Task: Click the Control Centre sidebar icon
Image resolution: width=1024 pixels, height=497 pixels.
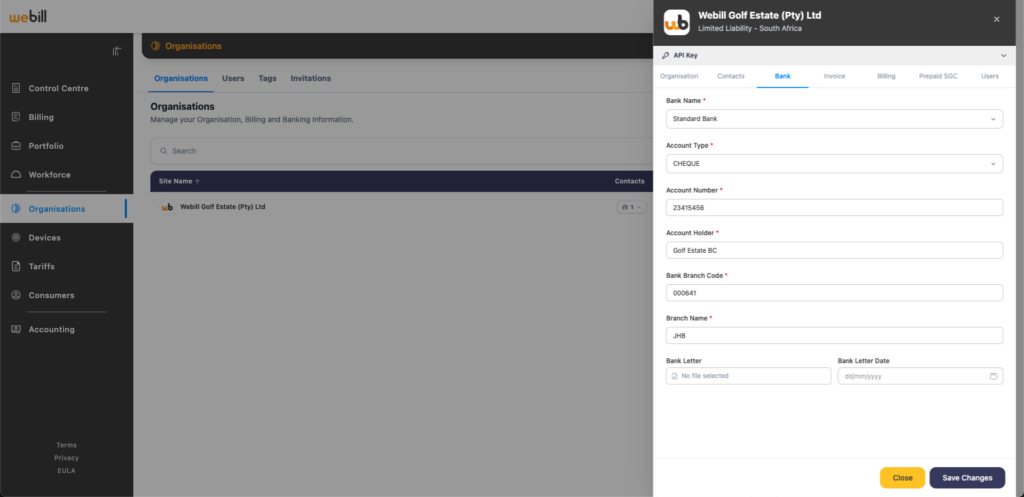Action: pyautogui.click(x=16, y=88)
